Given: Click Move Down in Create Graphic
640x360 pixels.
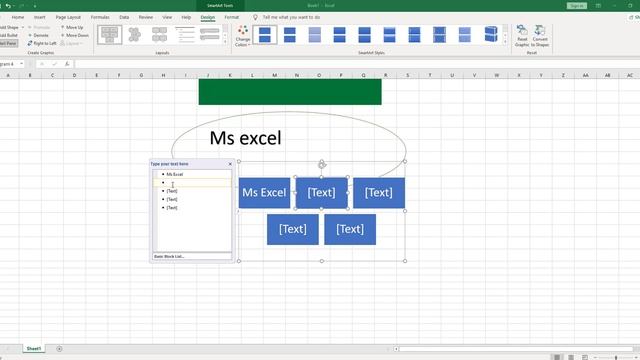Looking at the screenshot, I should [x=74, y=35].
